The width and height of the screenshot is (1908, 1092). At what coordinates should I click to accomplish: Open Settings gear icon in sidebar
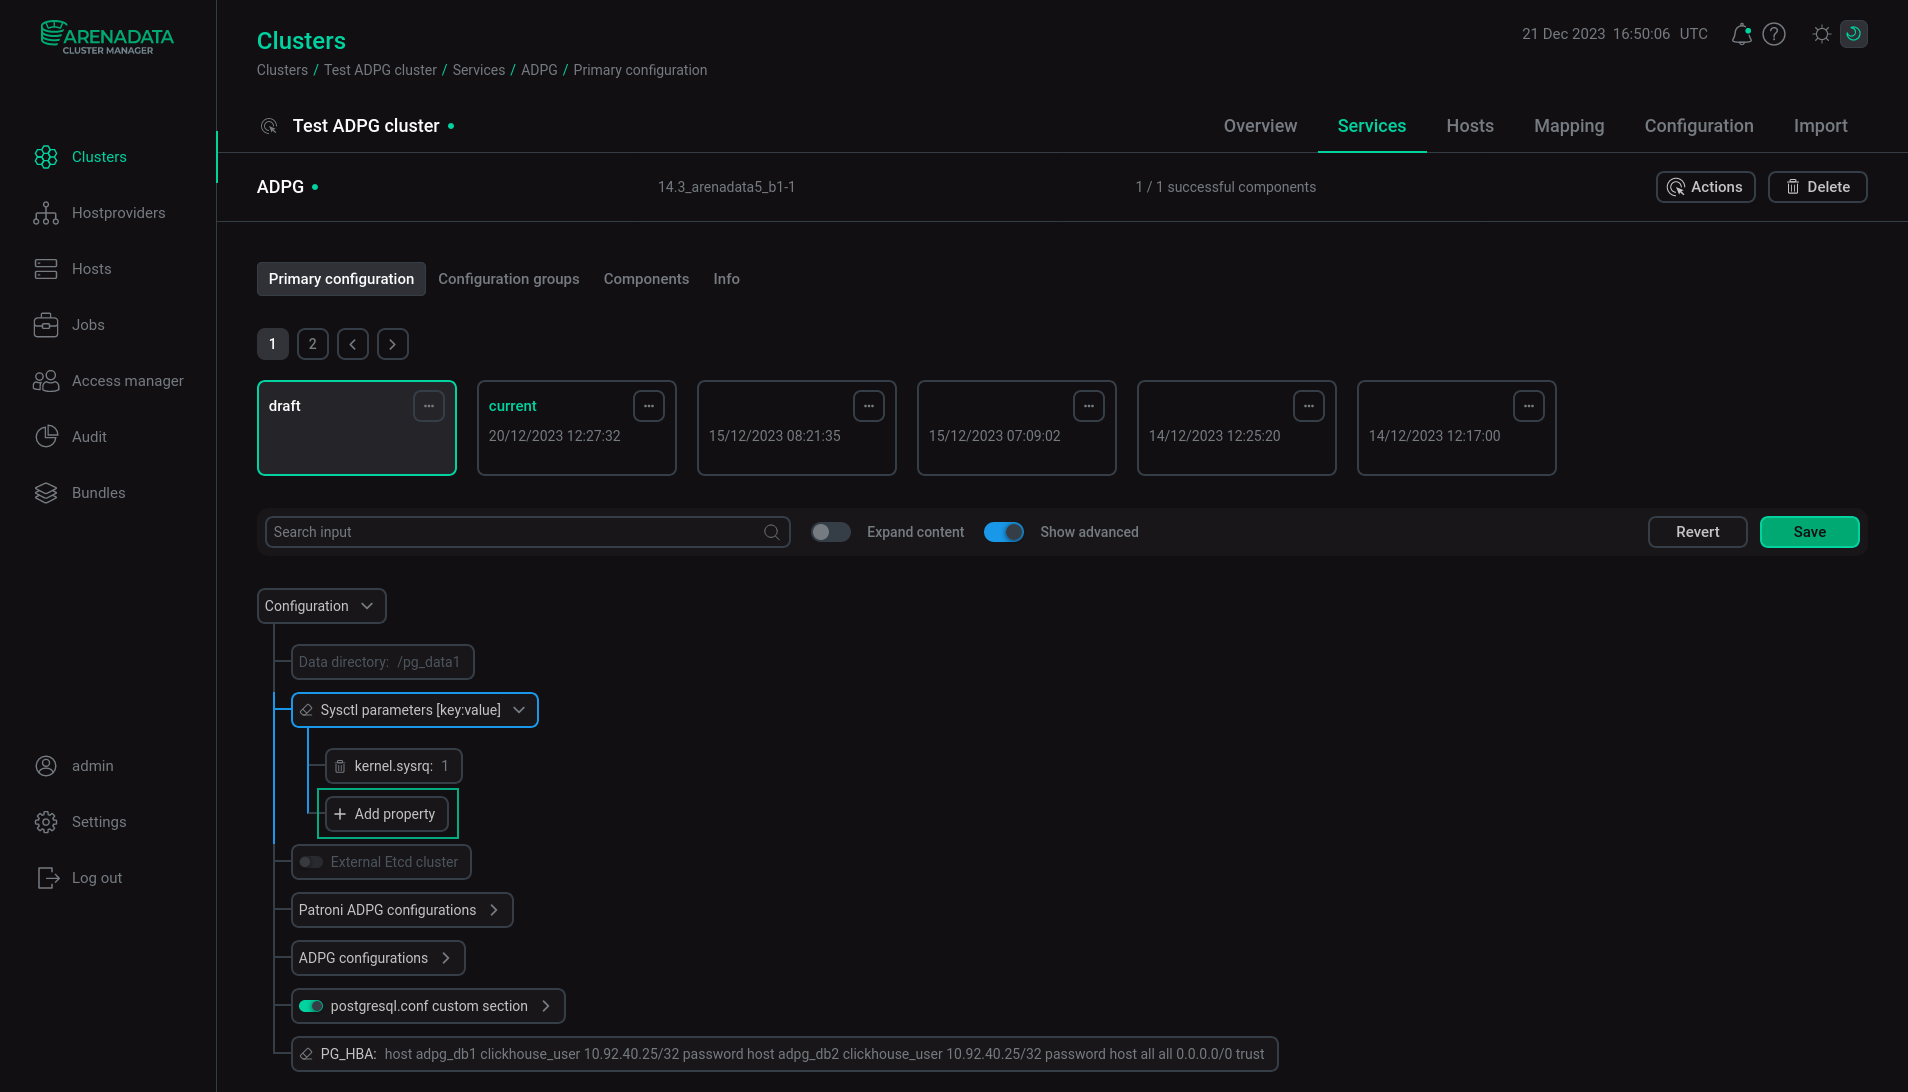point(46,822)
